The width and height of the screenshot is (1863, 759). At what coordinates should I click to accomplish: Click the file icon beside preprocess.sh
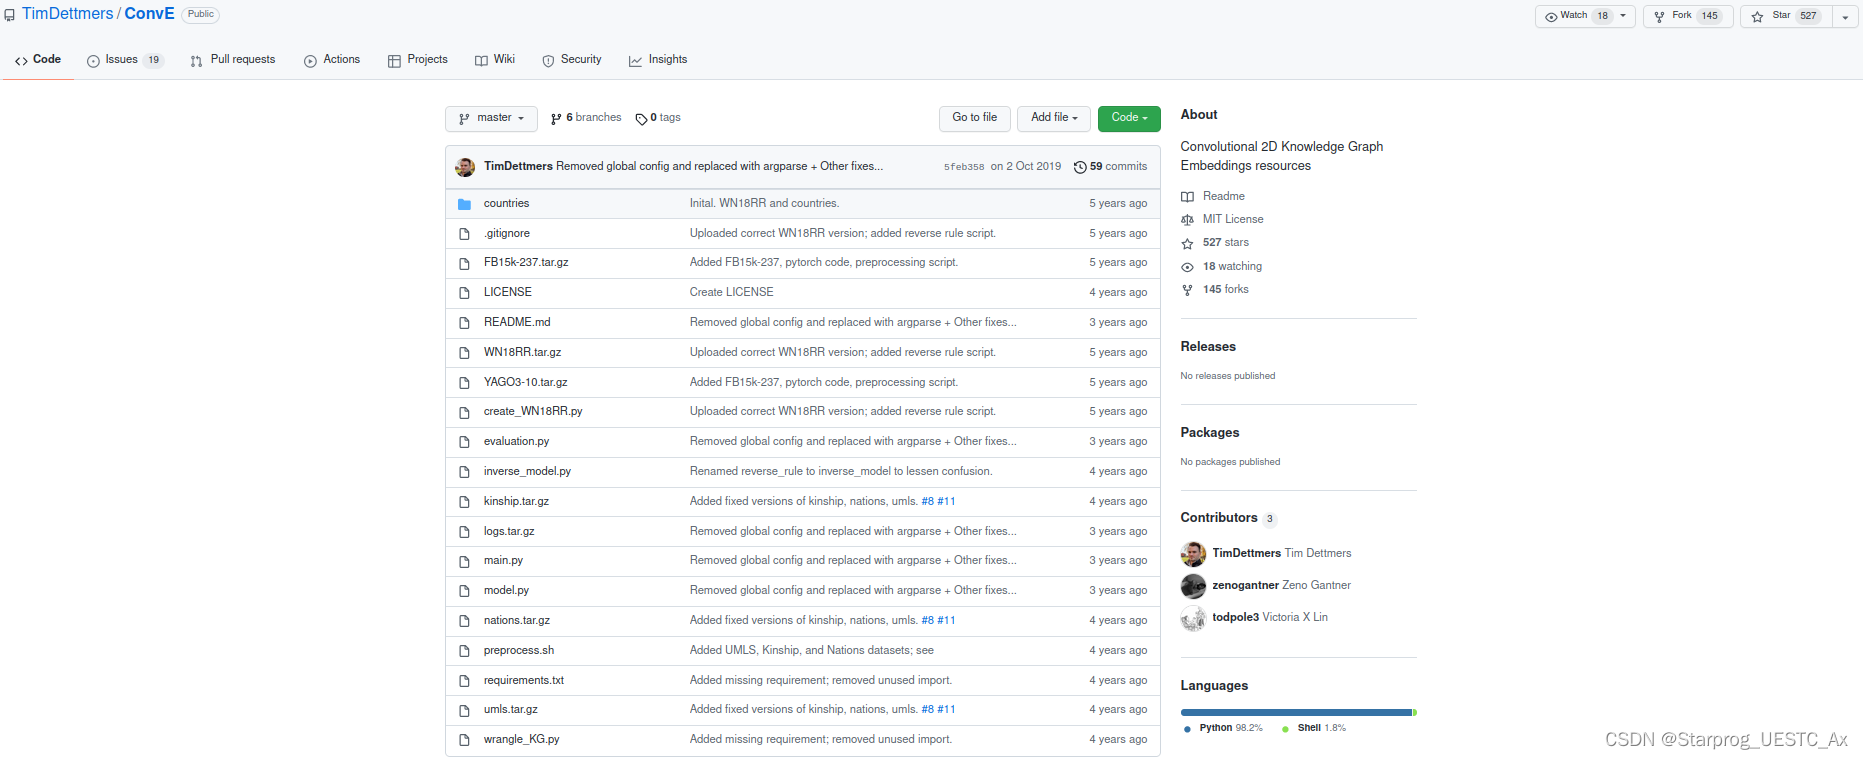464,651
